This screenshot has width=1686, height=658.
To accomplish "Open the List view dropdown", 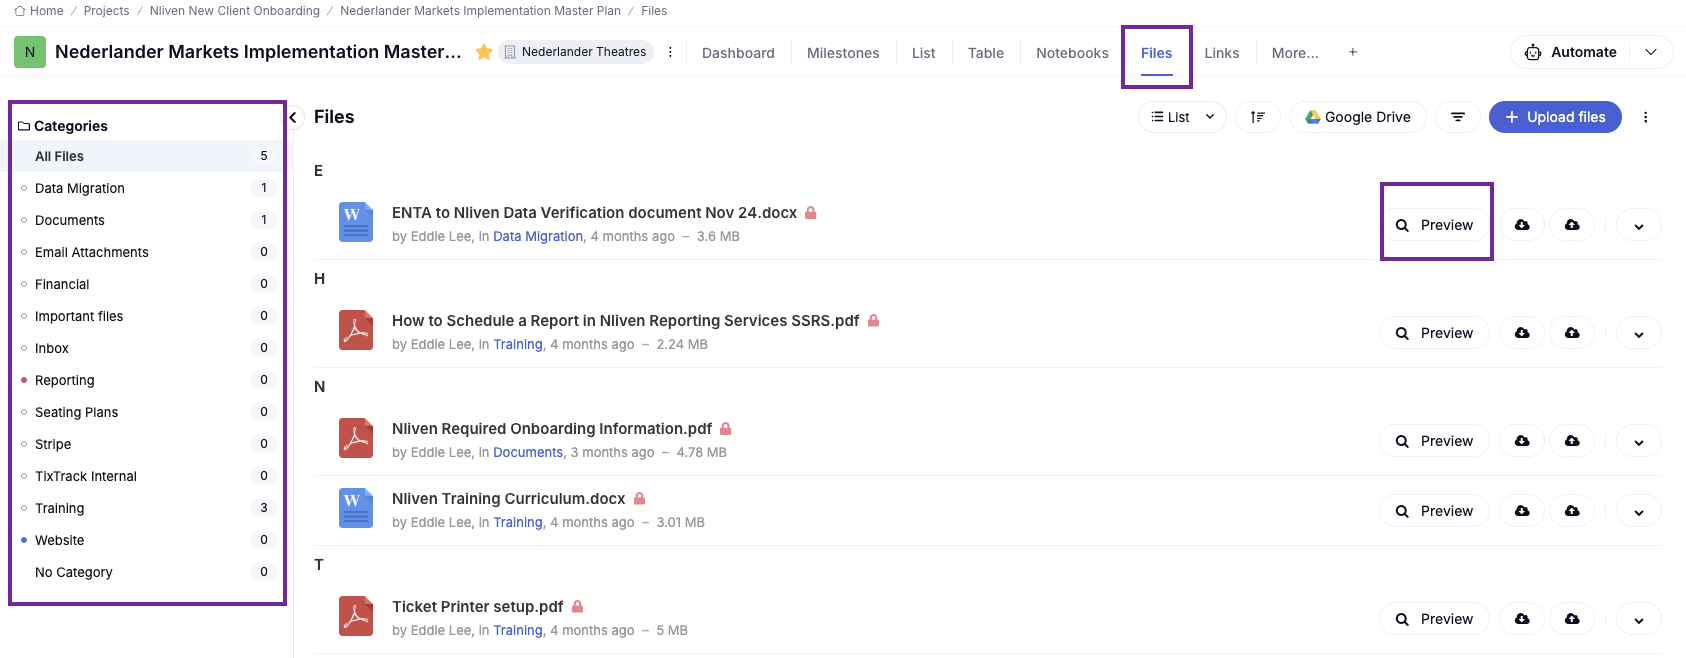I will click(1182, 117).
